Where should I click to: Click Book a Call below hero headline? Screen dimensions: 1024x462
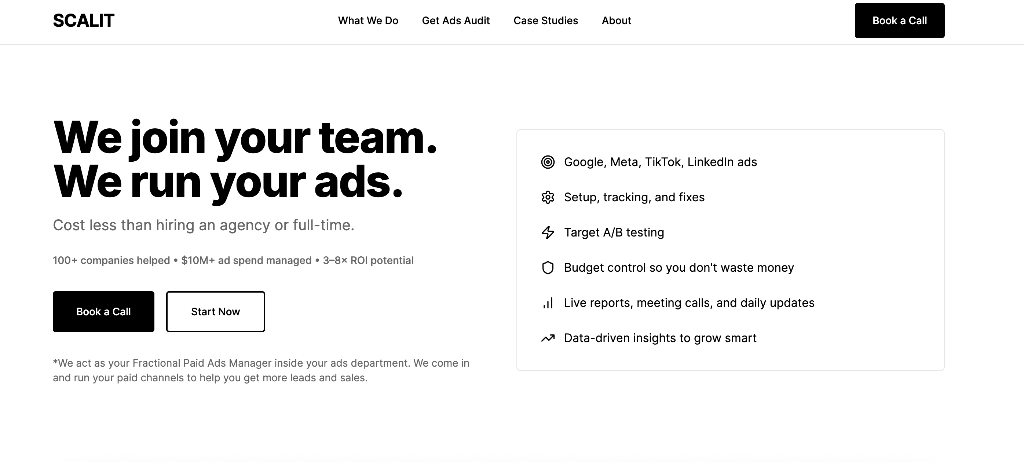click(103, 312)
